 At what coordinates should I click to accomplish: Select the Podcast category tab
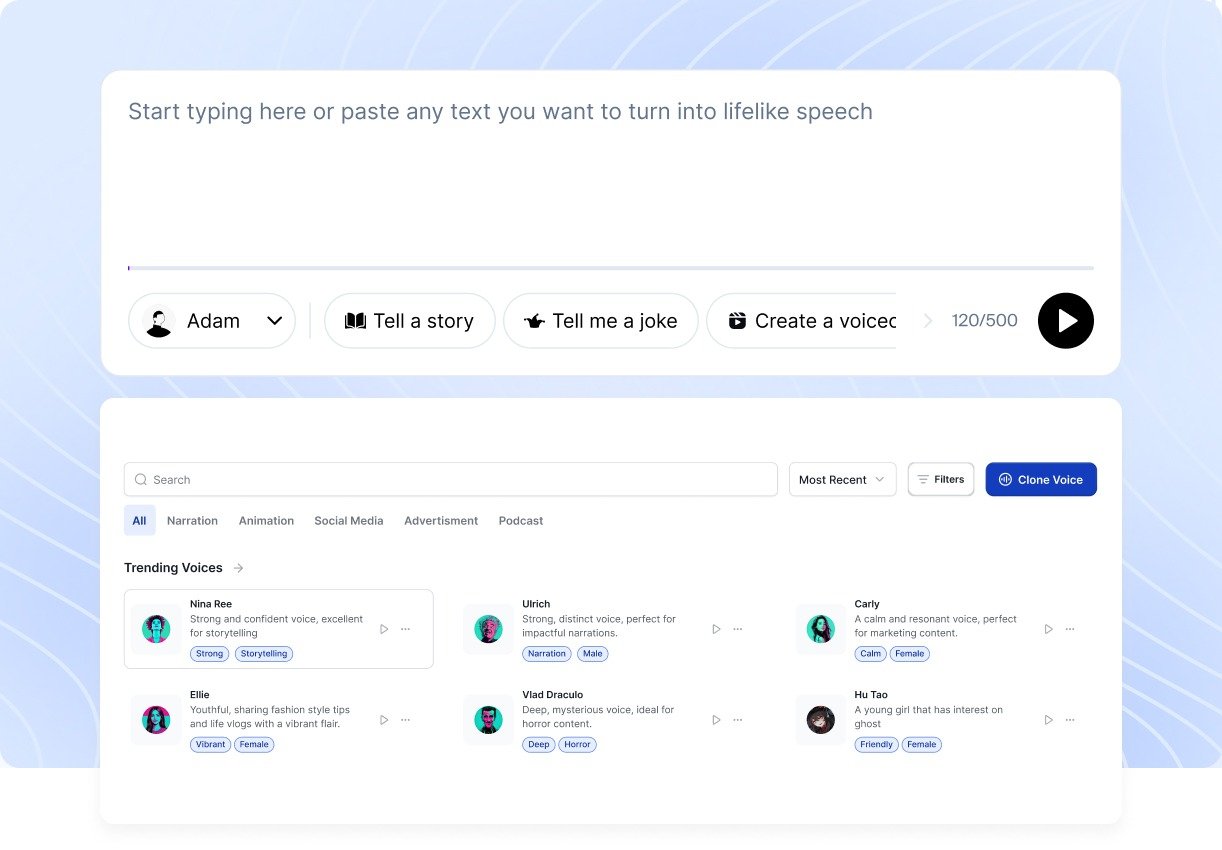(521, 521)
